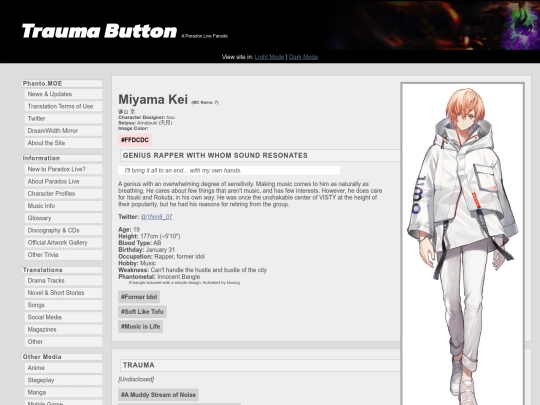Open the DreamWidth Mirror link

coord(63,131)
